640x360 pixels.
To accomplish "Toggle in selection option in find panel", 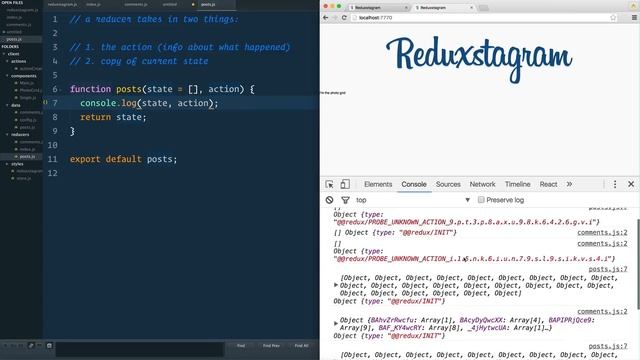I will [39, 346].
